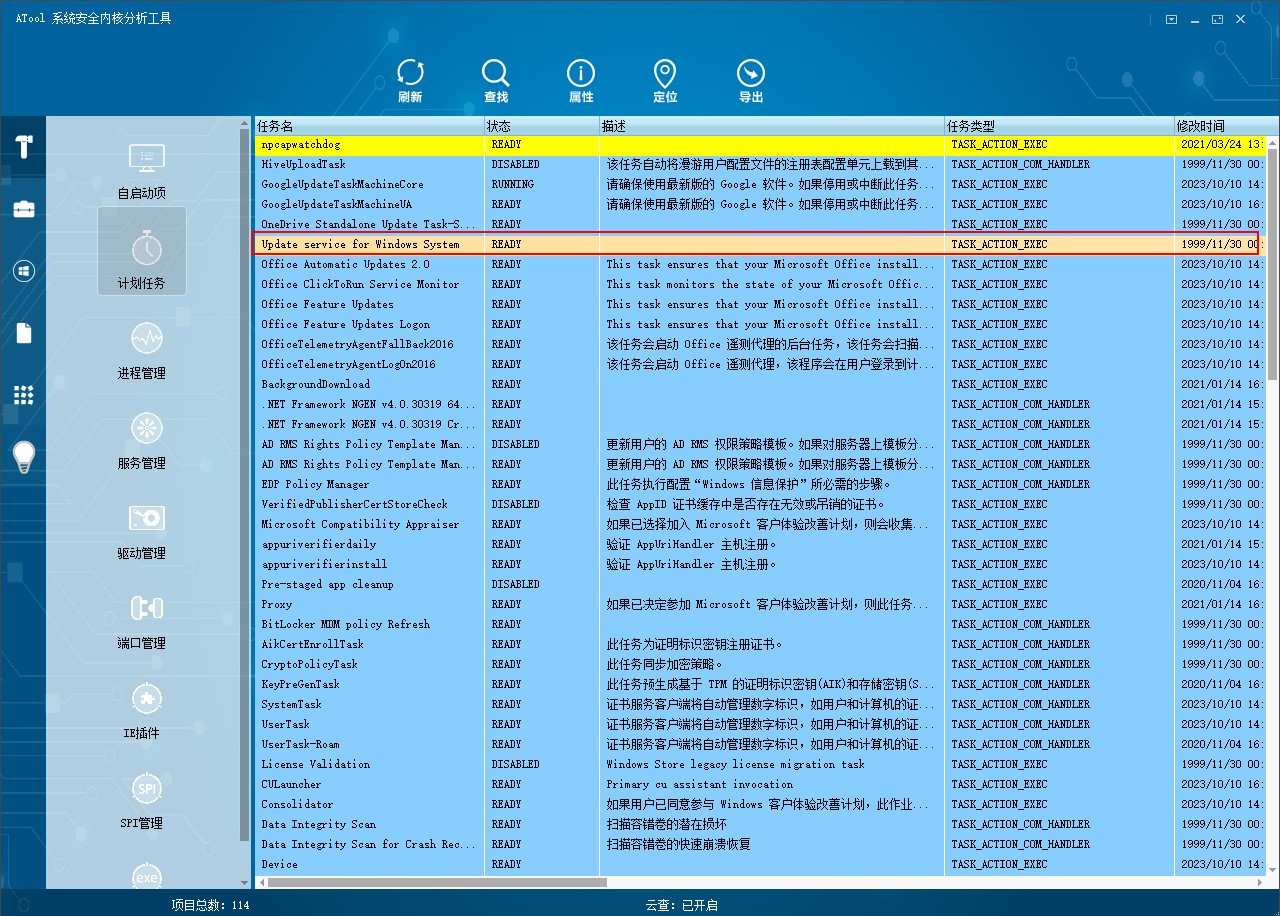Click the 导出 export icon
The image size is (1280, 916).
point(751,73)
